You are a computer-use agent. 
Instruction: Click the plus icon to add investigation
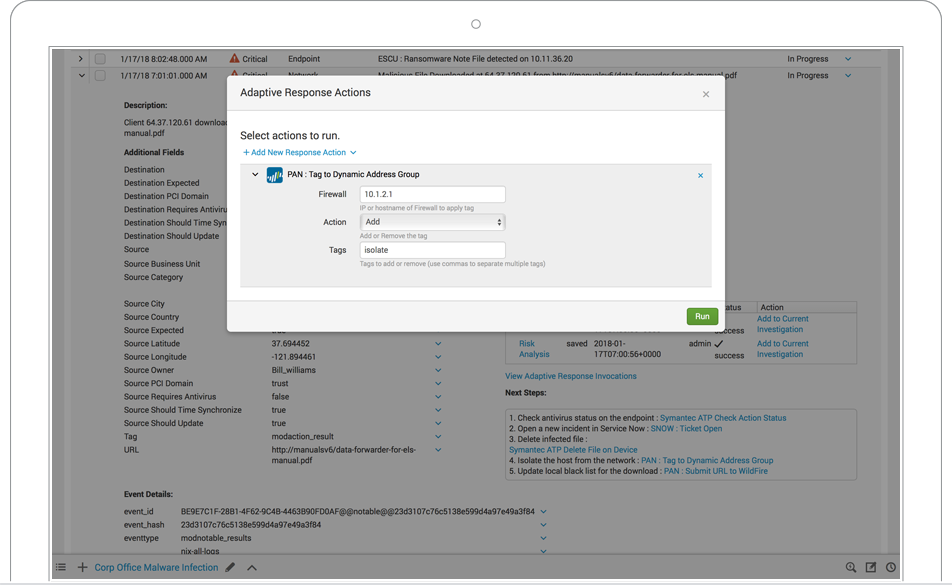coord(83,567)
